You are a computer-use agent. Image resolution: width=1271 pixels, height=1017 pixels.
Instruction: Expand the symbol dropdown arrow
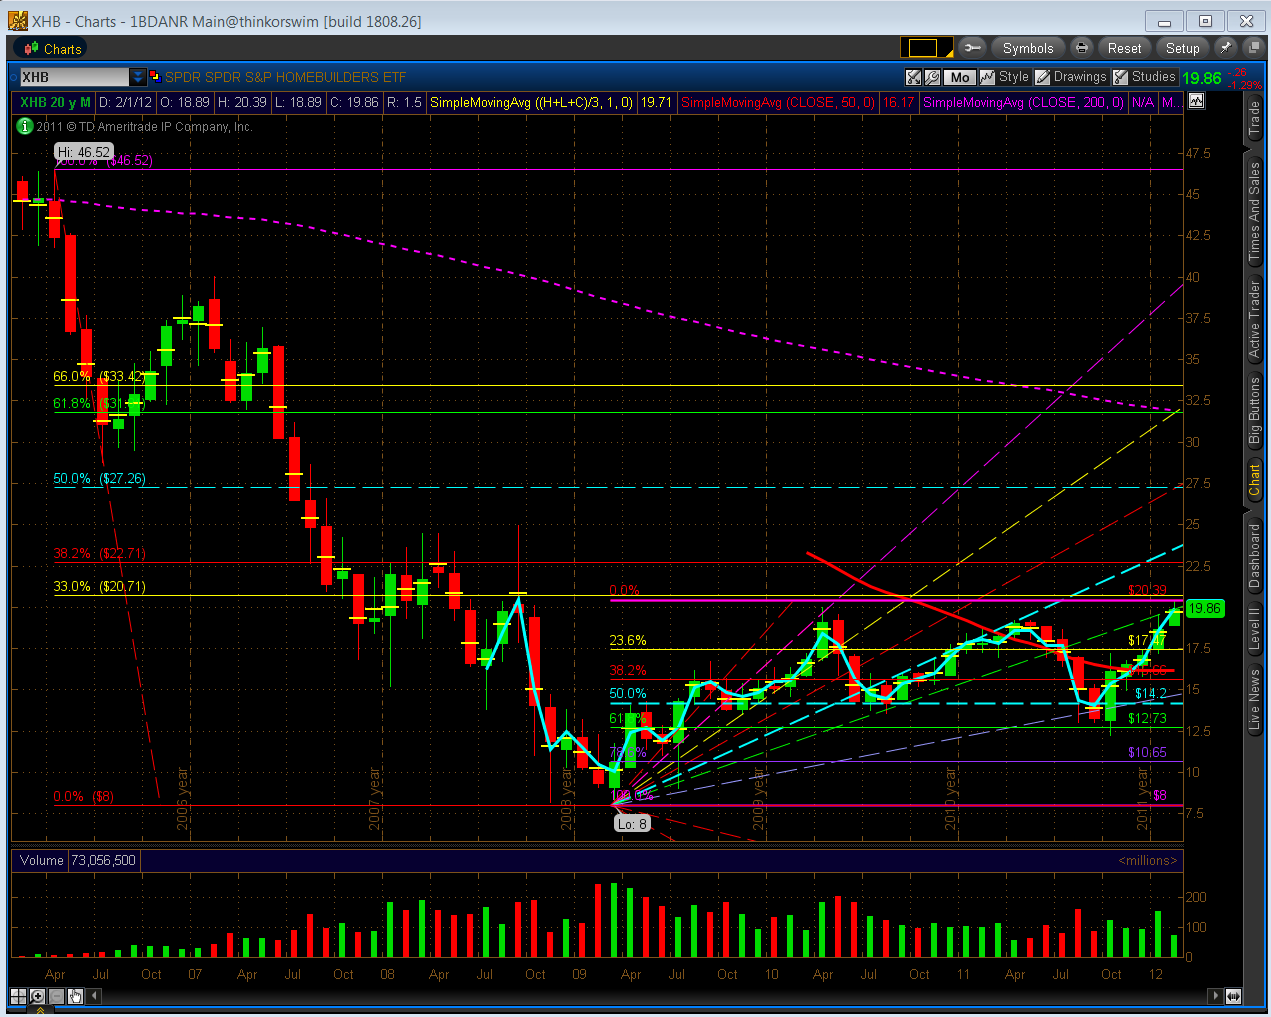coord(138,77)
